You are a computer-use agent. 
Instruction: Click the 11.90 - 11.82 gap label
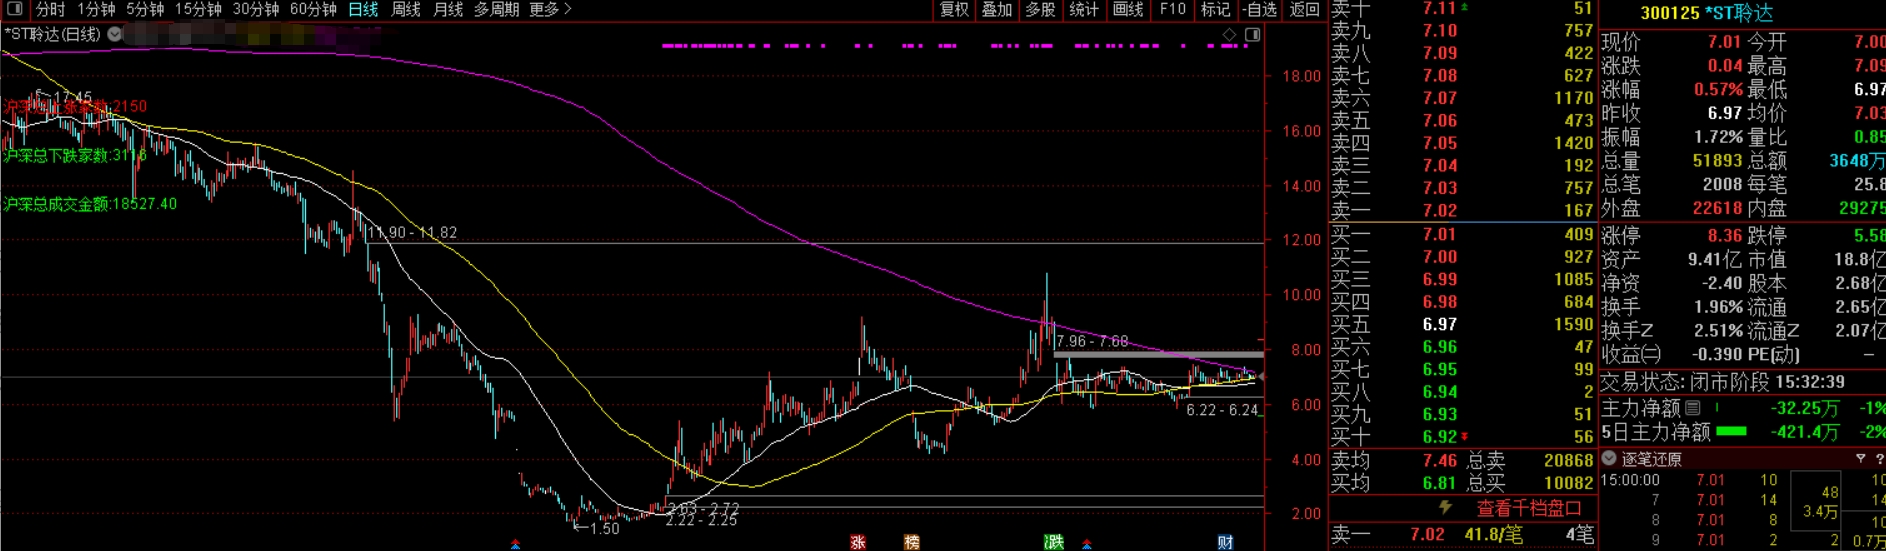click(x=412, y=232)
